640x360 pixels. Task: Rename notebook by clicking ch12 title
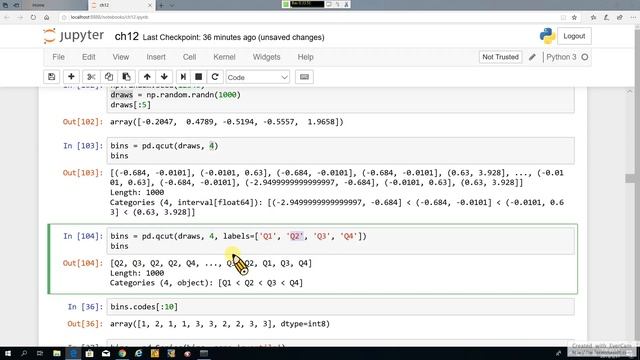coord(127,36)
